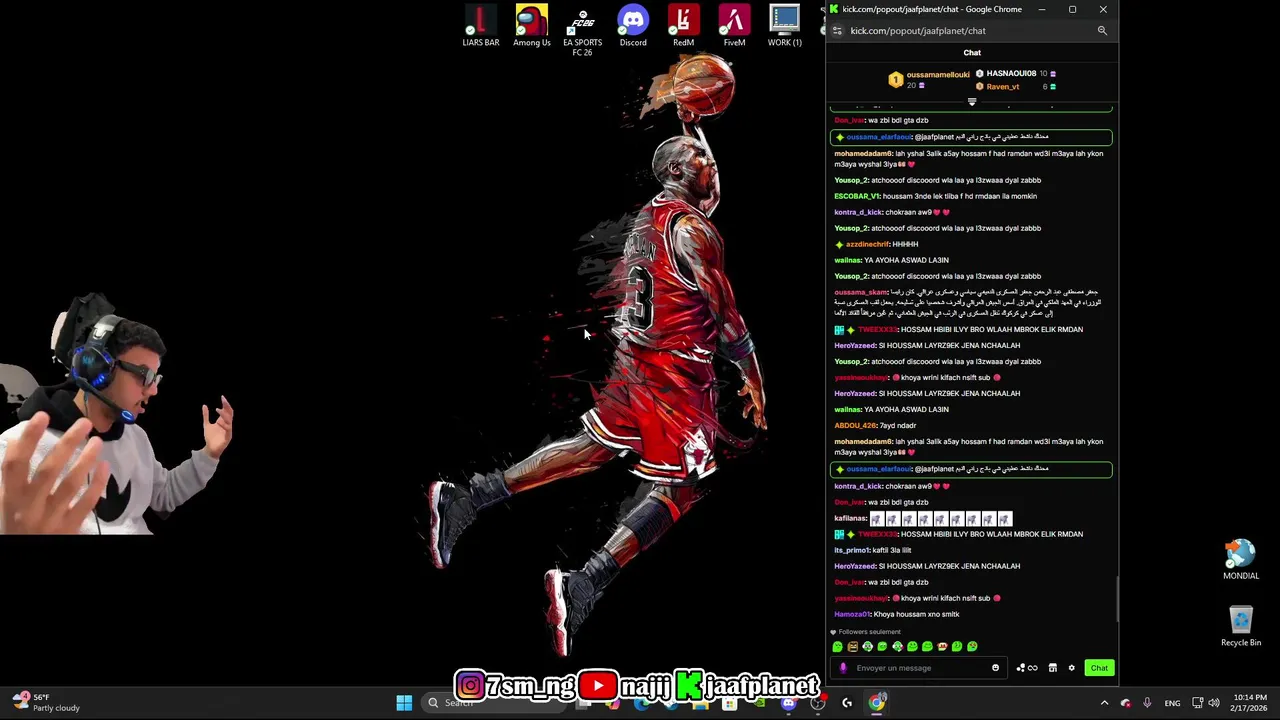Open the LIARS BAR desktop shortcut
Screen dimensions: 1280x720
tap(480, 27)
